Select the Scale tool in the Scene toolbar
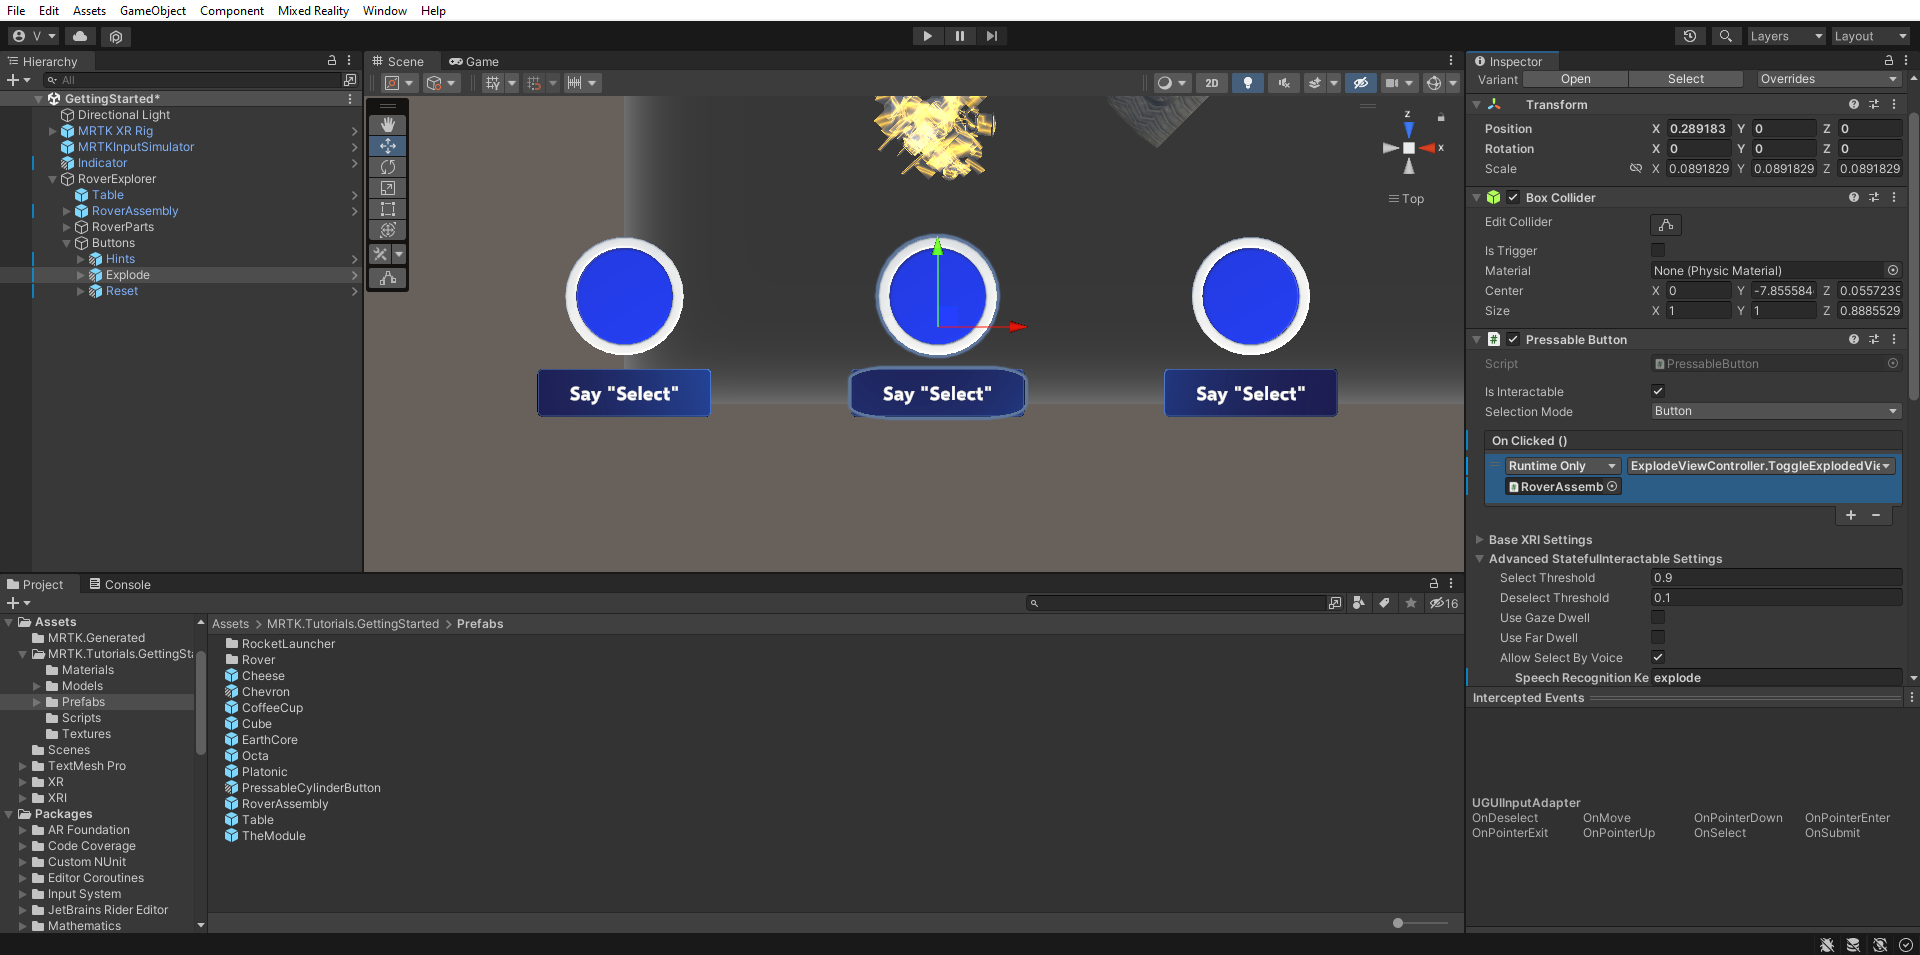This screenshot has width=1920, height=955. tap(388, 188)
